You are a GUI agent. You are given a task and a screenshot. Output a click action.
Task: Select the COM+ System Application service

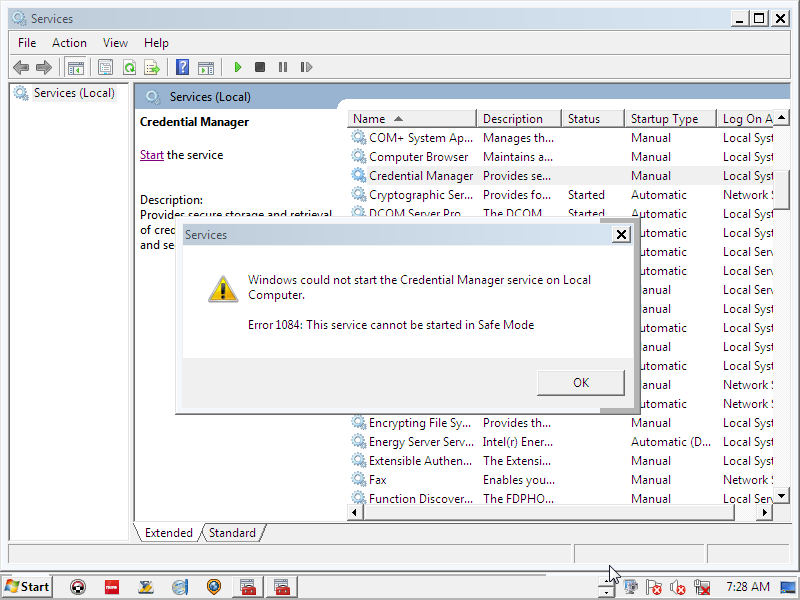click(x=561, y=138)
